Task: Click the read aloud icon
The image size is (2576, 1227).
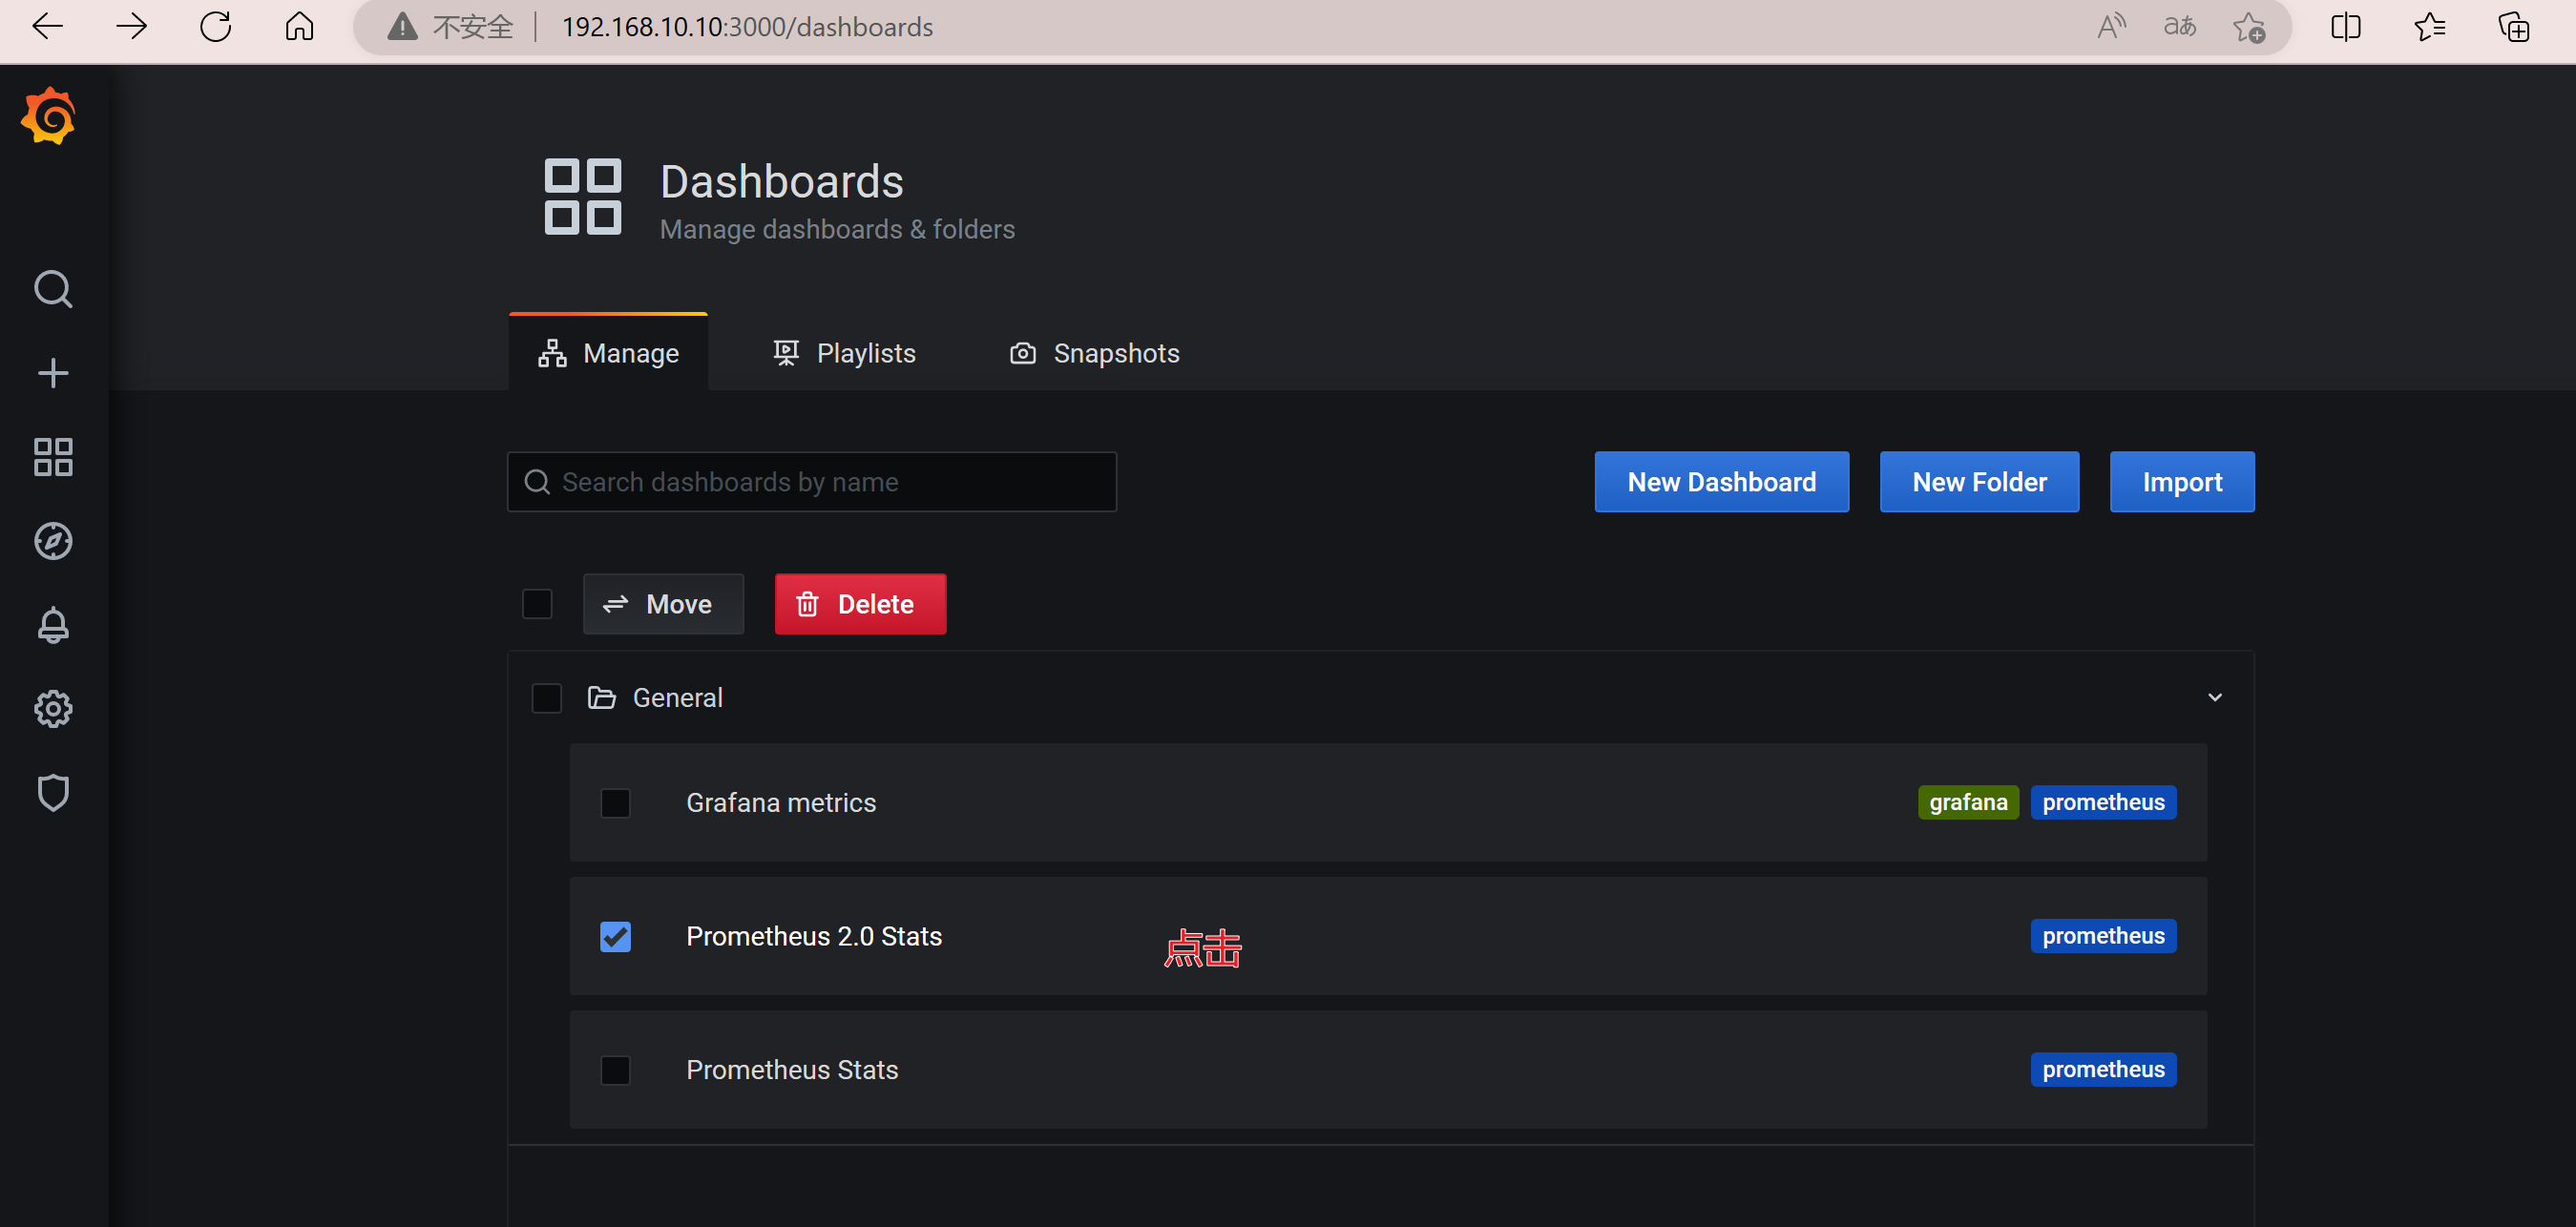Action: (x=2110, y=27)
